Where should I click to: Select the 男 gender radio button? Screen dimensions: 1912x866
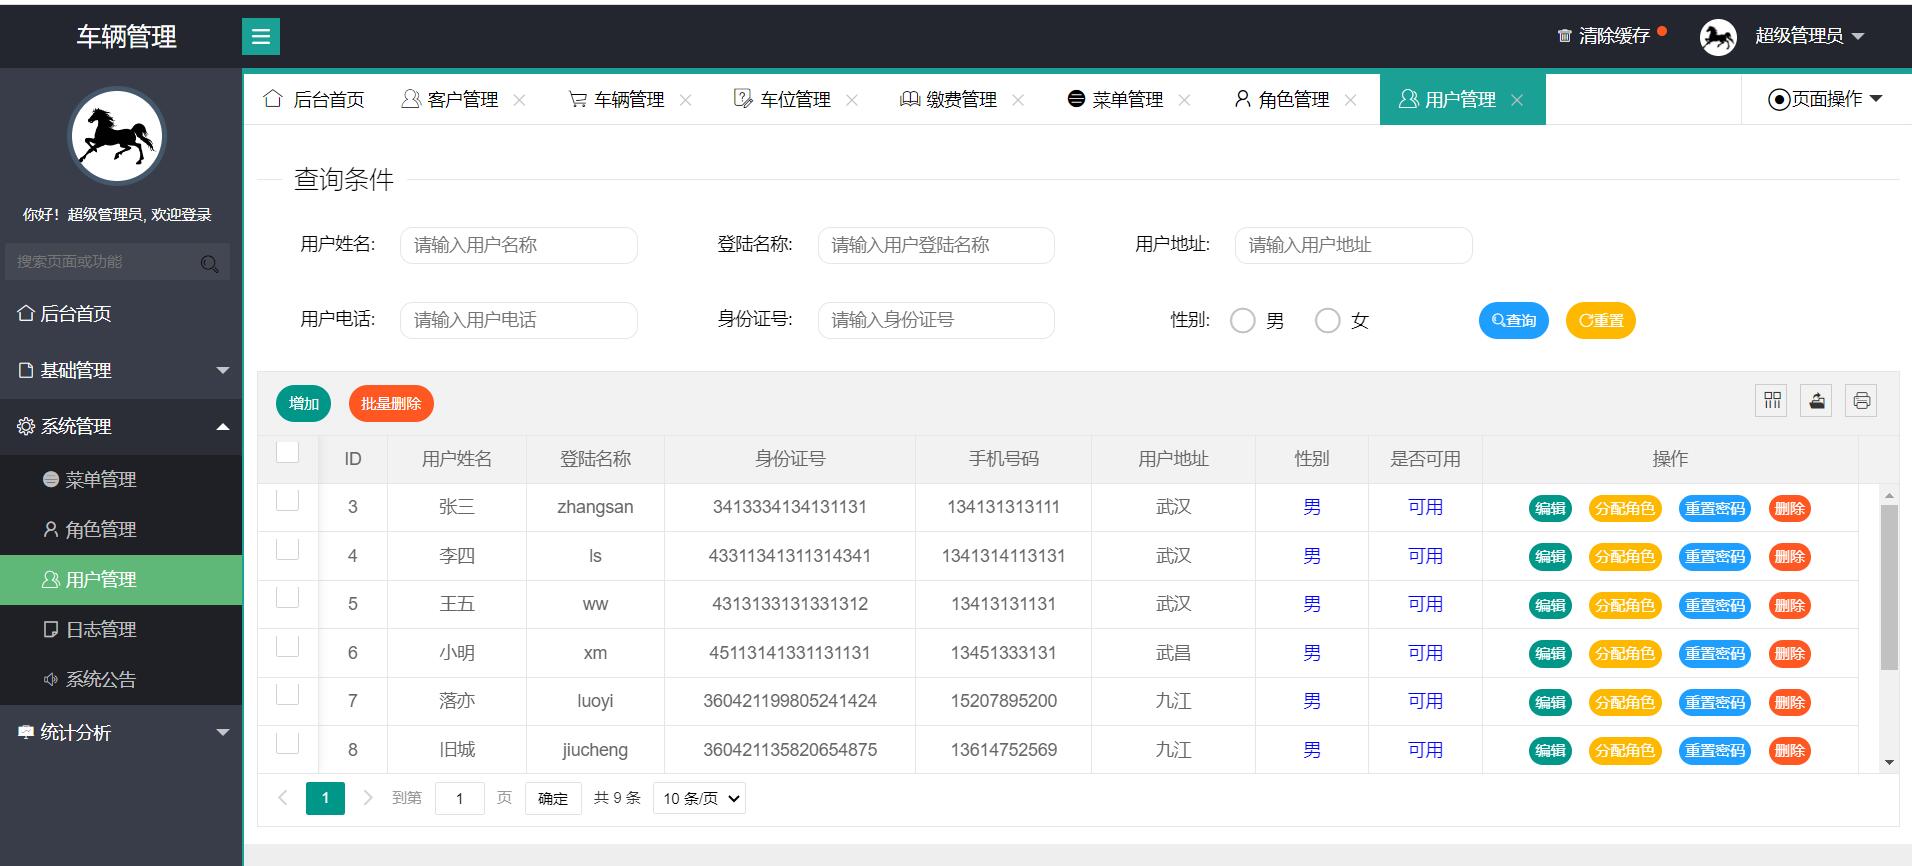click(x=1242, y=320)
